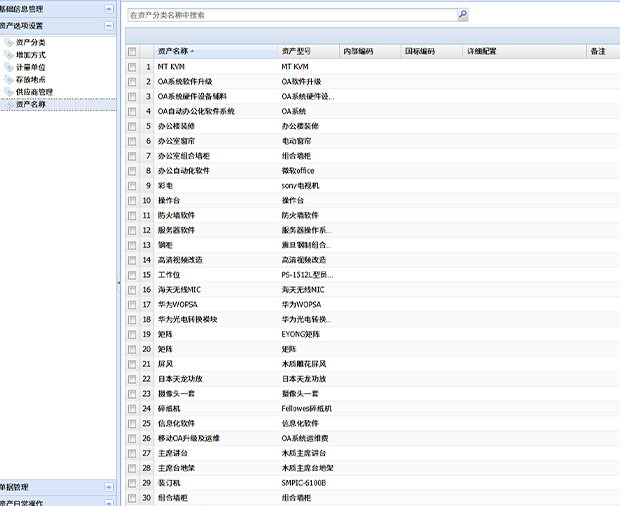
Task: Check the 防火墙软件 row checkbox
Action: click(132, 215)
